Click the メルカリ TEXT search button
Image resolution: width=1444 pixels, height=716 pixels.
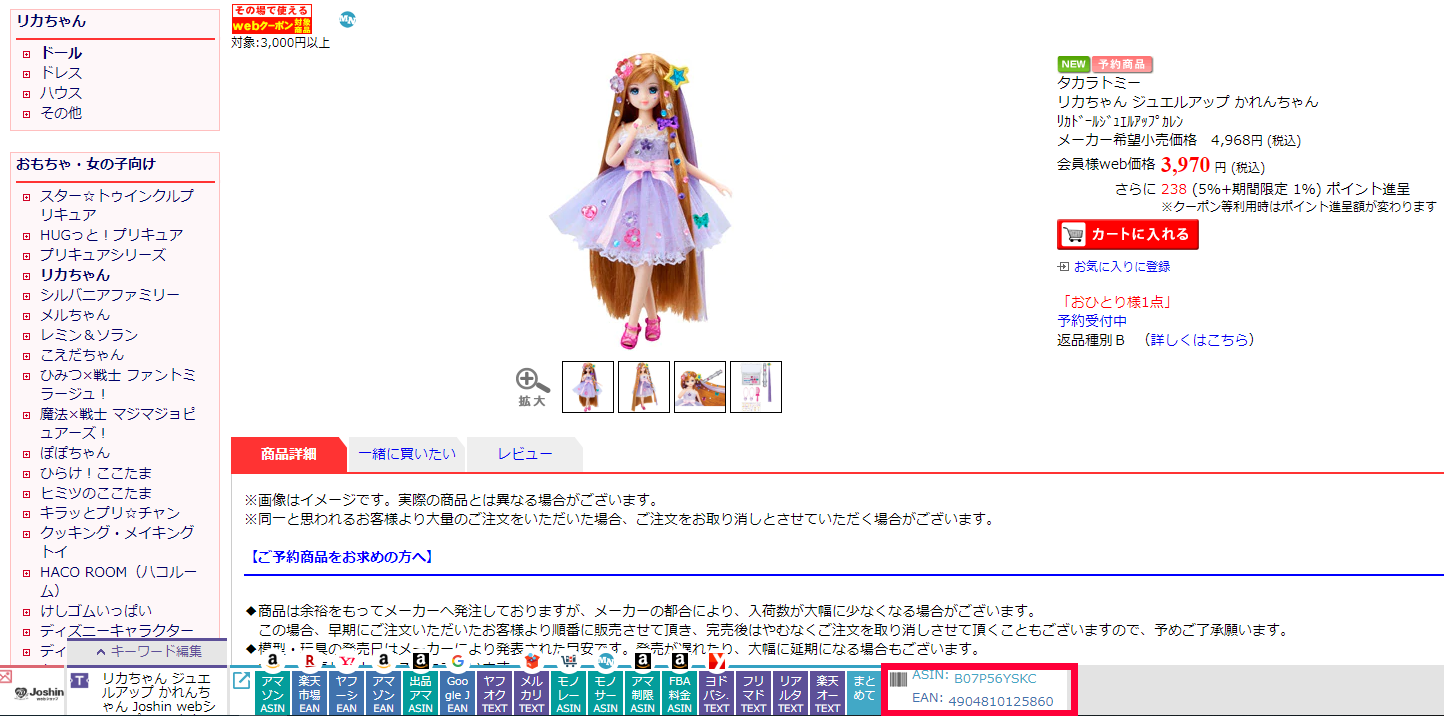[x=531, y=693]
